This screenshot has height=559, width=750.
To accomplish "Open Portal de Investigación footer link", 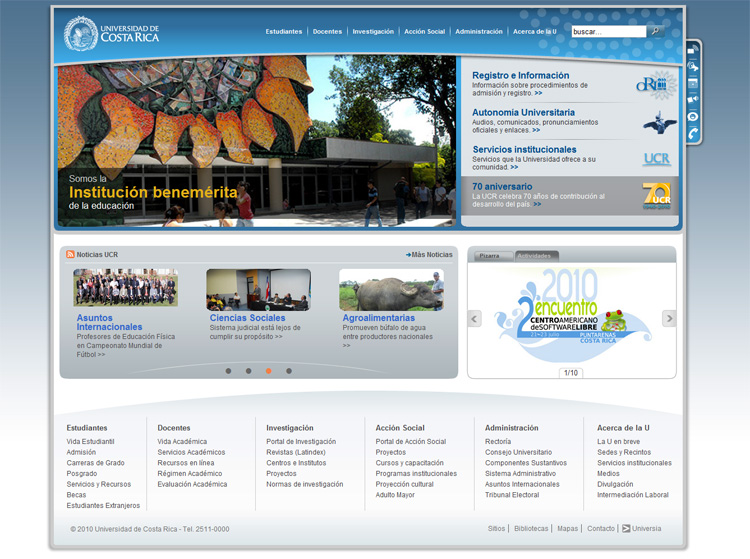I will pos(301,441).
